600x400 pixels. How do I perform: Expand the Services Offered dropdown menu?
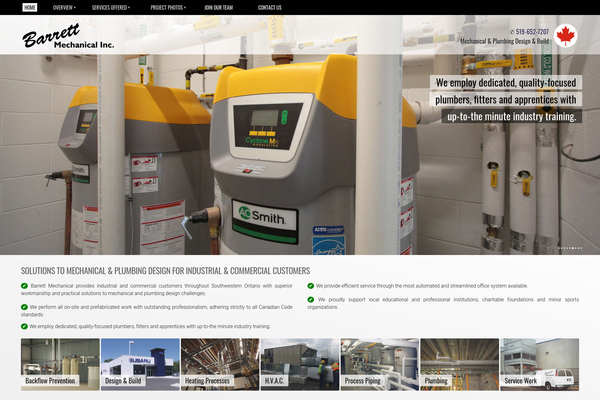click(112, 7)
